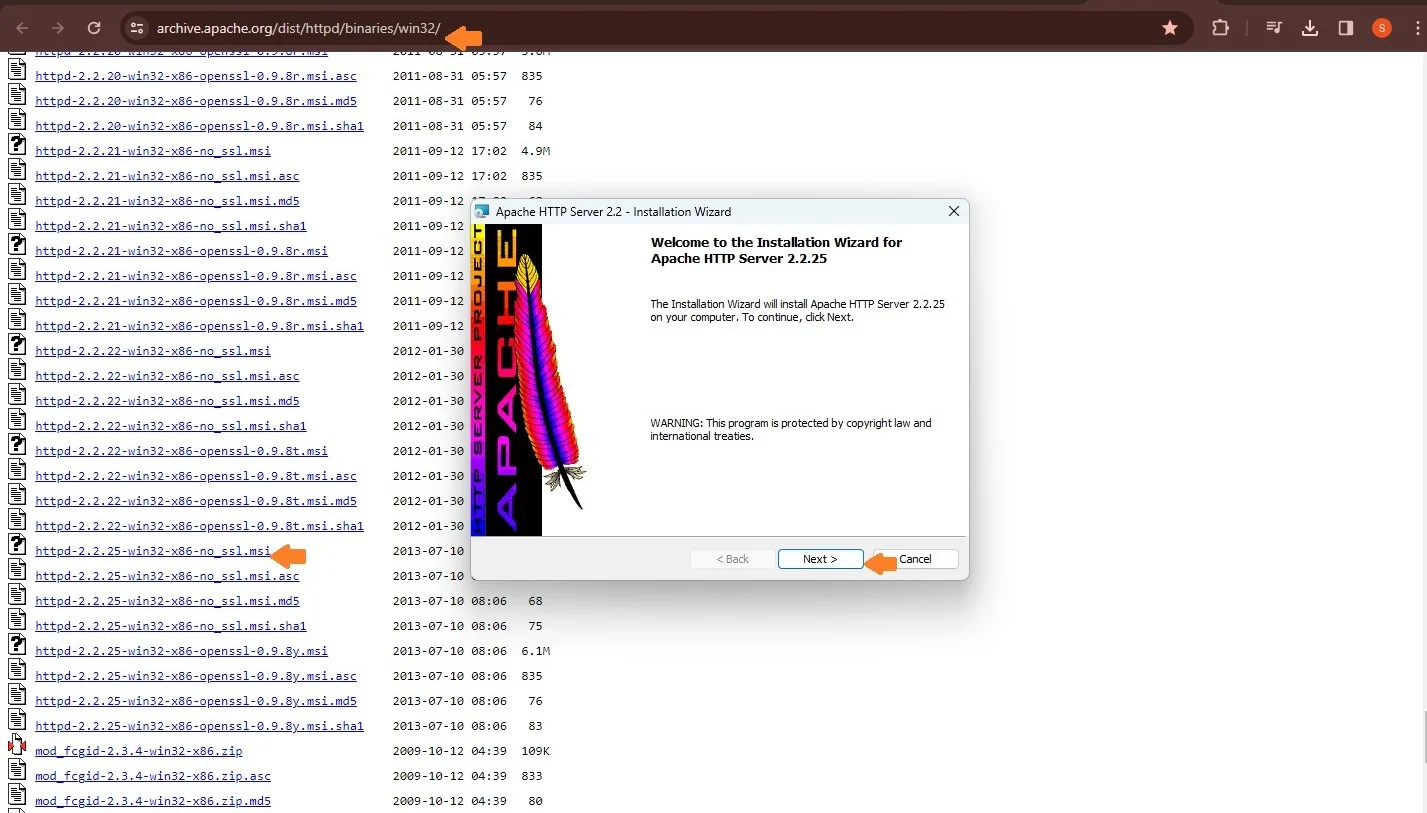Screen dimensions: 1427x813
Task: Go forward in browser history
Action: [58, 28]
